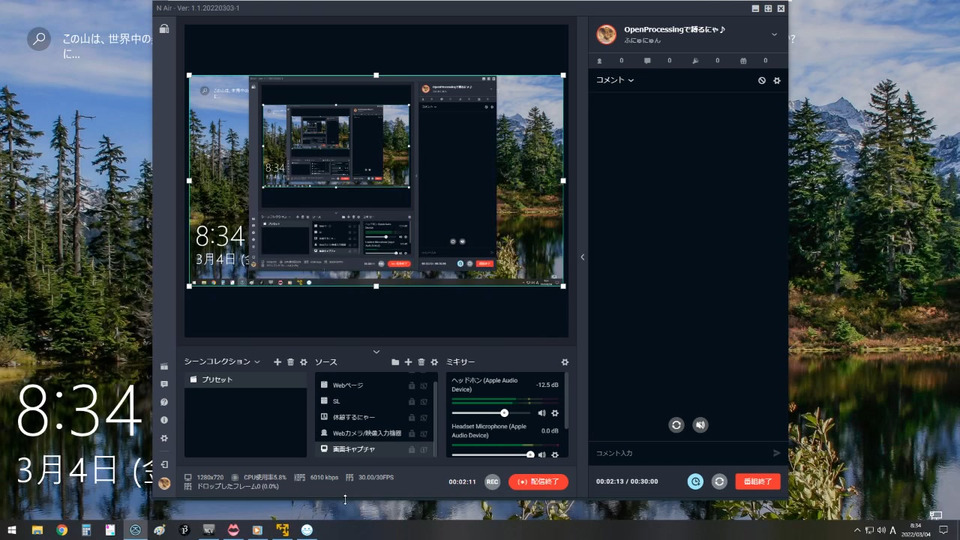Click the desktop search magnifier icon
The image size is (960, 540).
coord(39,39)
